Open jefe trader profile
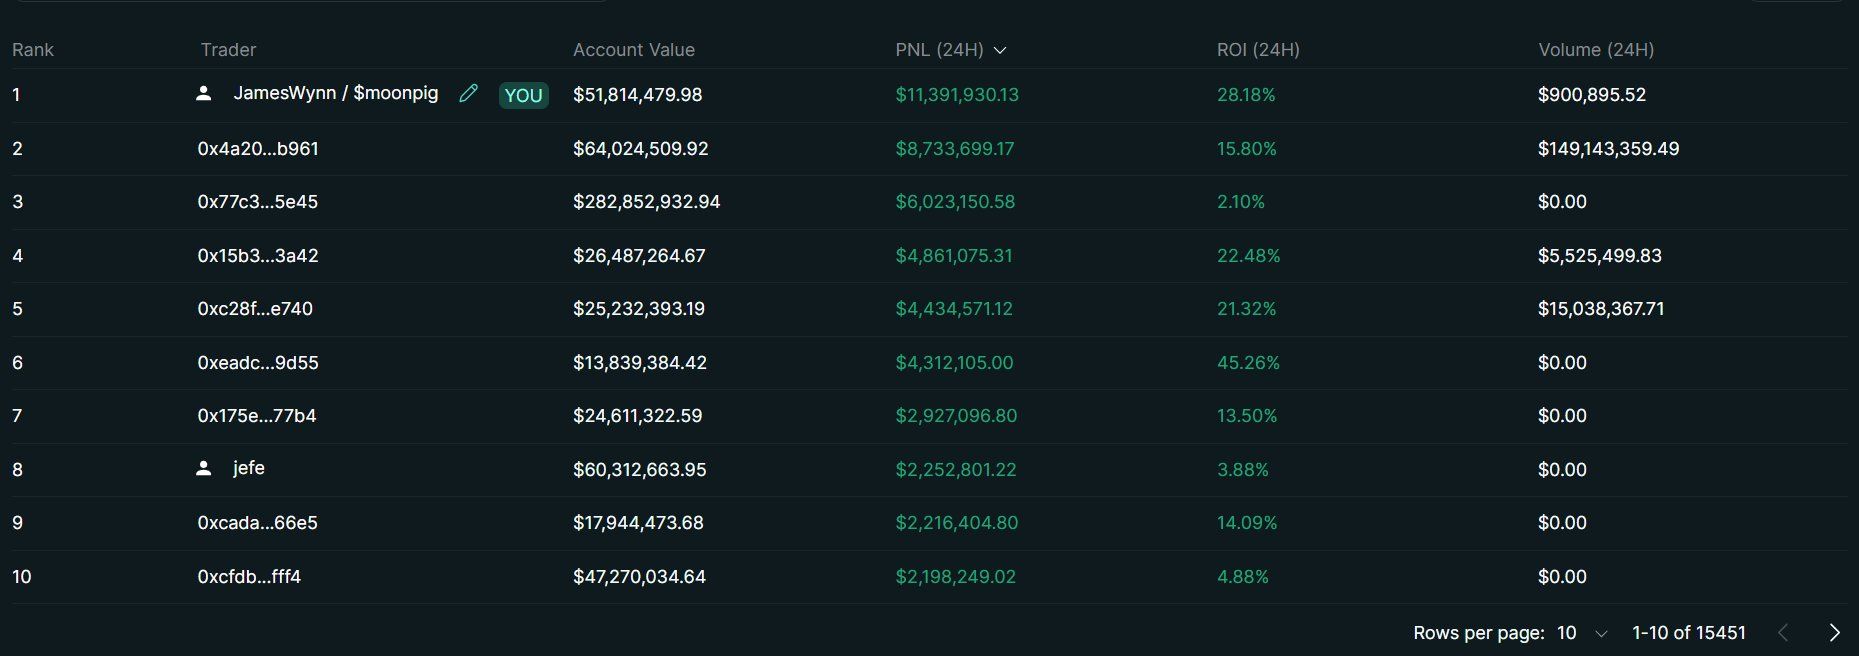 (249, 468)
